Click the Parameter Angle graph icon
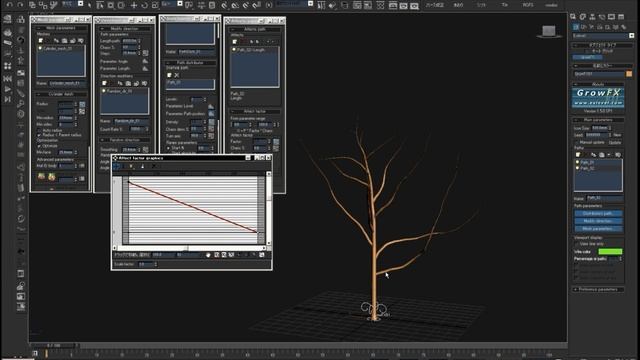 tap(145, 61)
